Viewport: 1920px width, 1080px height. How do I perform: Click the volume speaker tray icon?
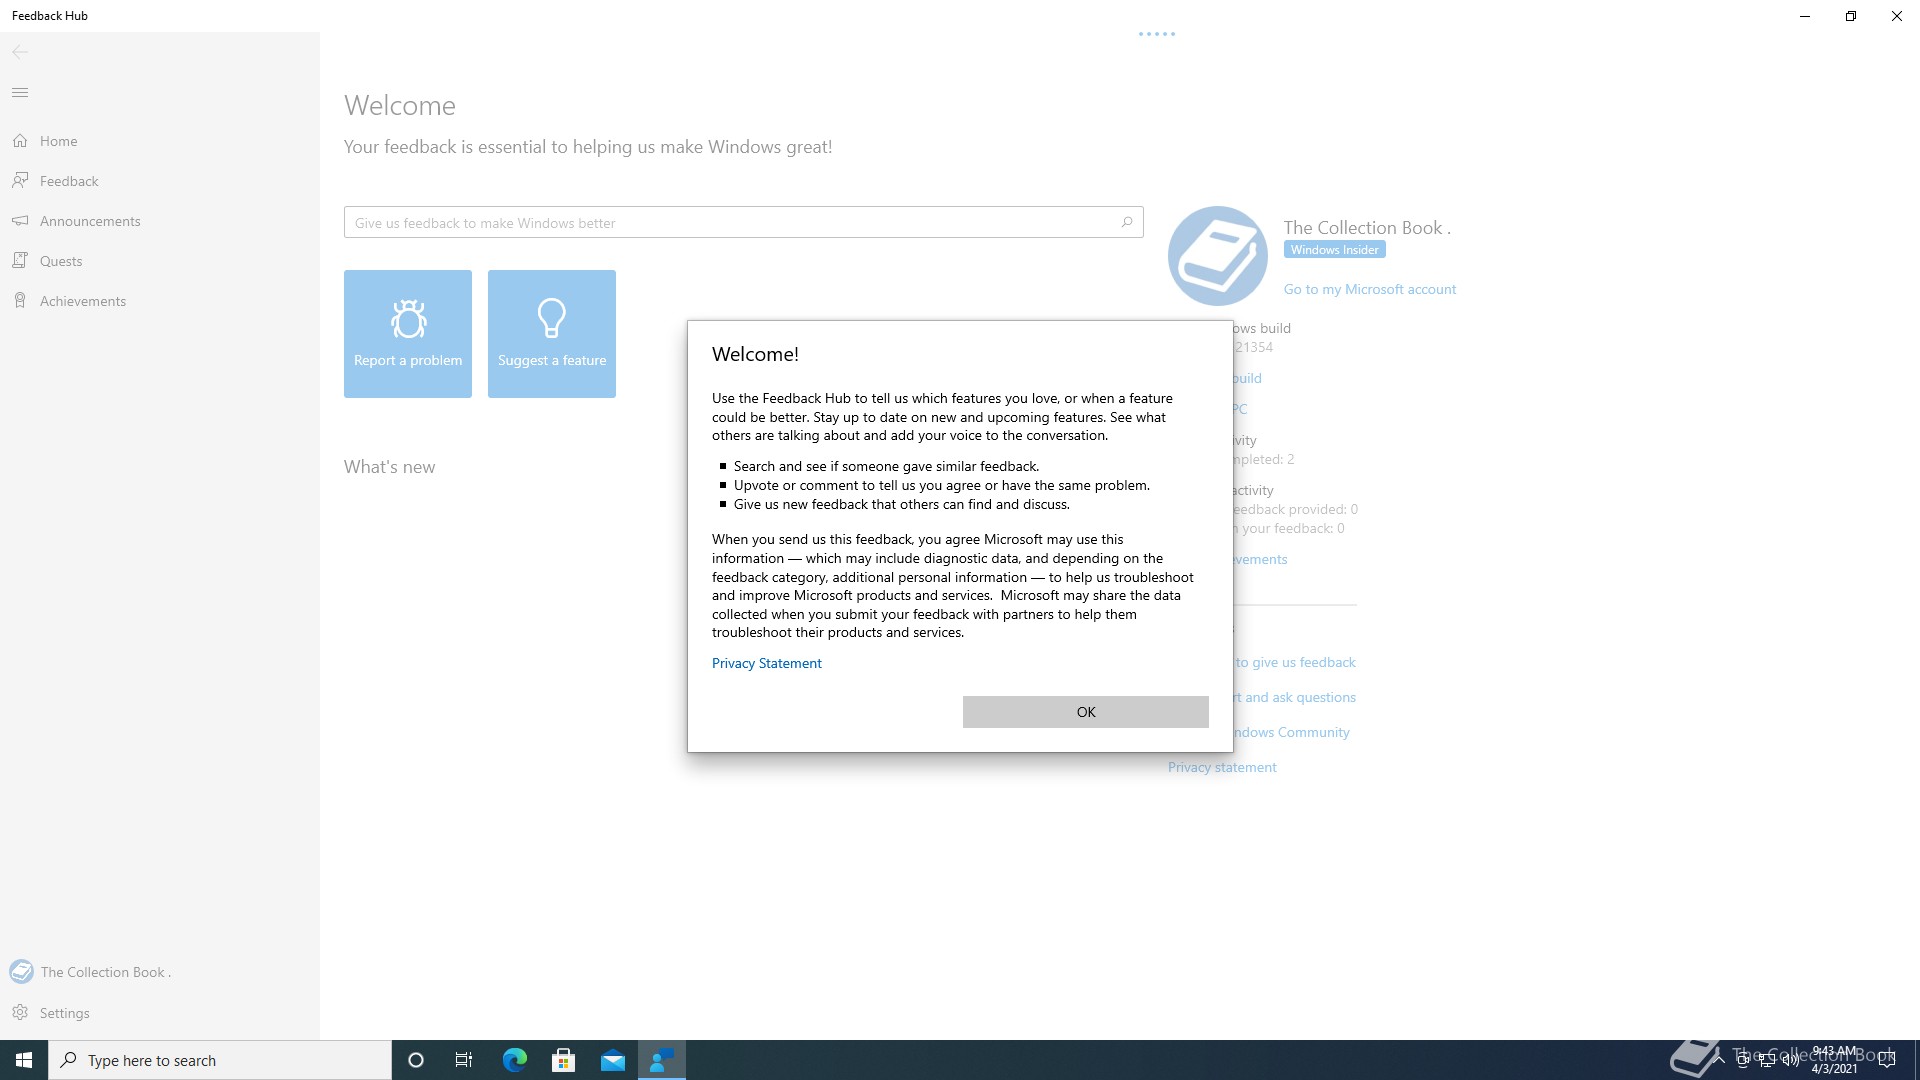point(1790,1060)
